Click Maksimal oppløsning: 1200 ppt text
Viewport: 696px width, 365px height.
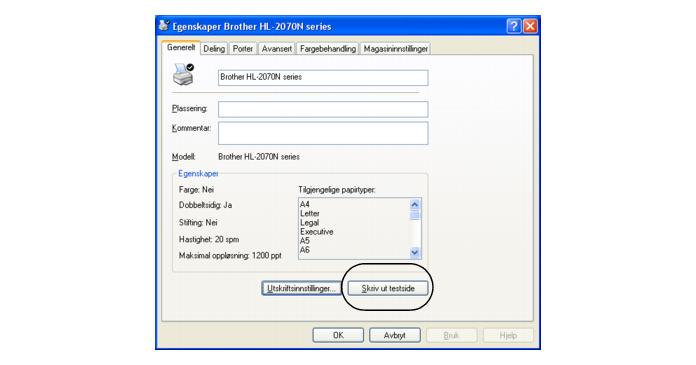pyautogui.click(x=230, y=256)
